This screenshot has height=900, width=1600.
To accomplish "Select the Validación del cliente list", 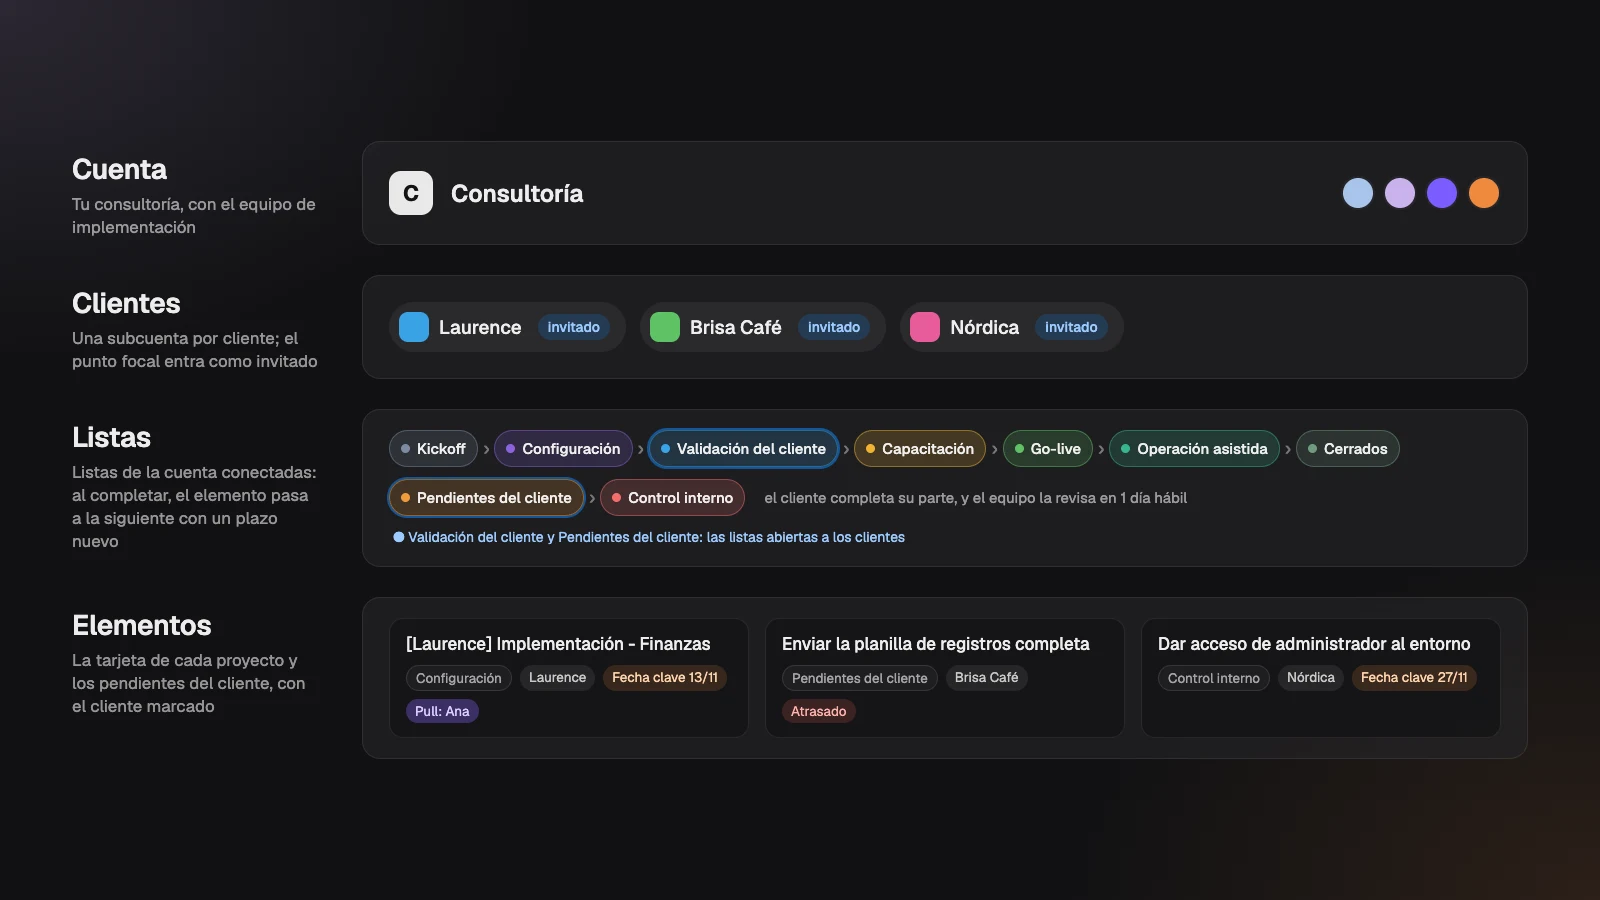I will 743,449.
